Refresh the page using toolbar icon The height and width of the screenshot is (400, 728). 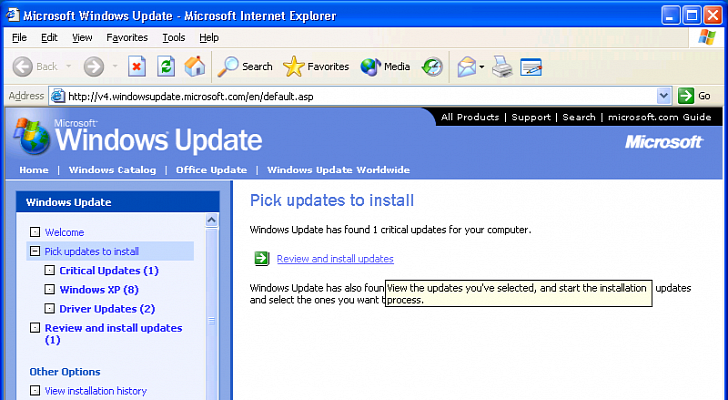pyautogui.click(x=166, y=66)
